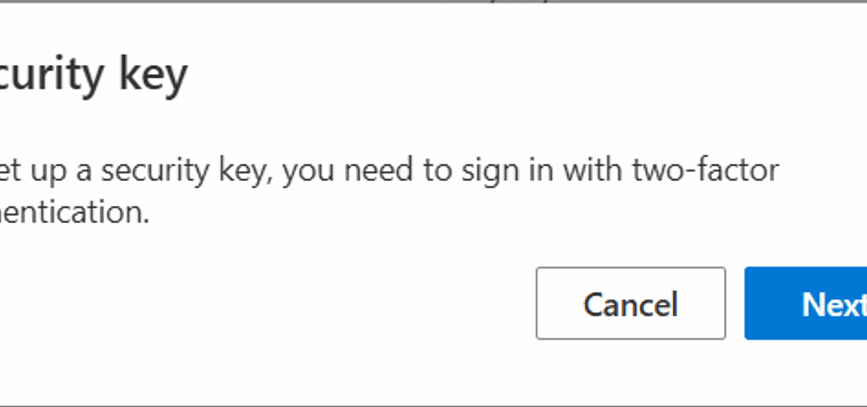
Task: Click the two-factor authentication description text
Action: [388, 172]
